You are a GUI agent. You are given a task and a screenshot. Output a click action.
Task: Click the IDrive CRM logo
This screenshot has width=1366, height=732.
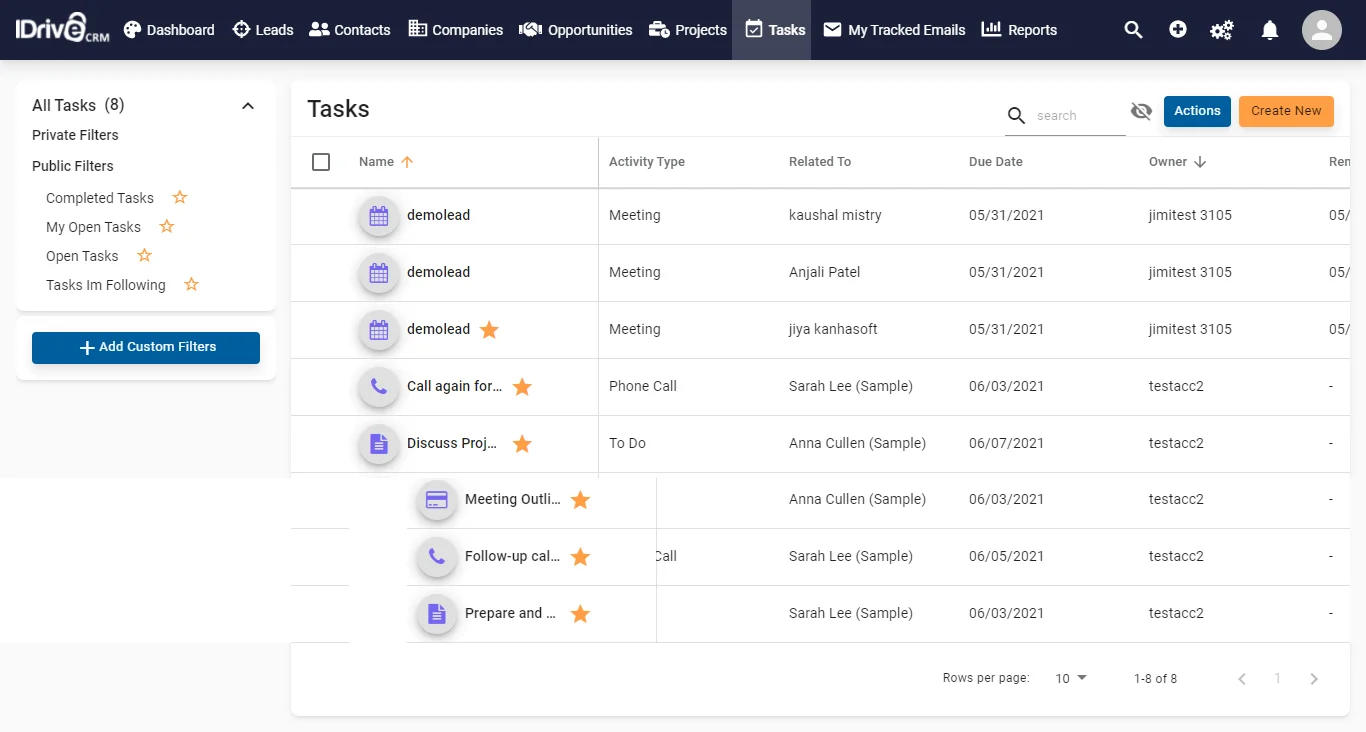tap(62, 29)
